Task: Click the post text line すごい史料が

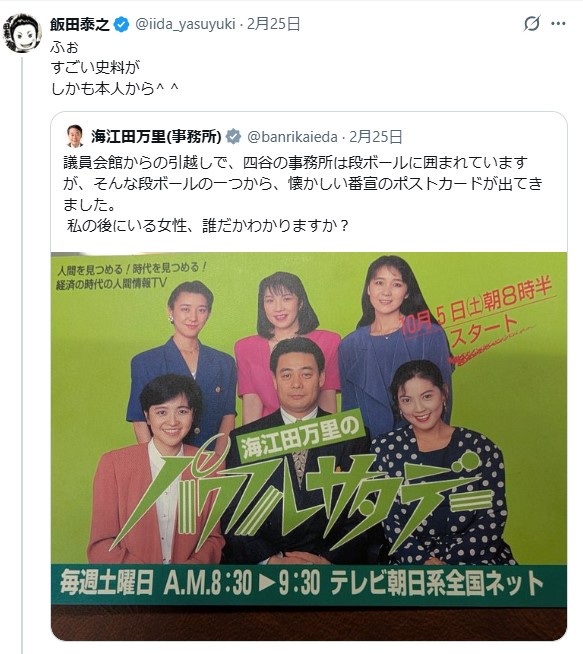Action: click(x=95, y=67)
